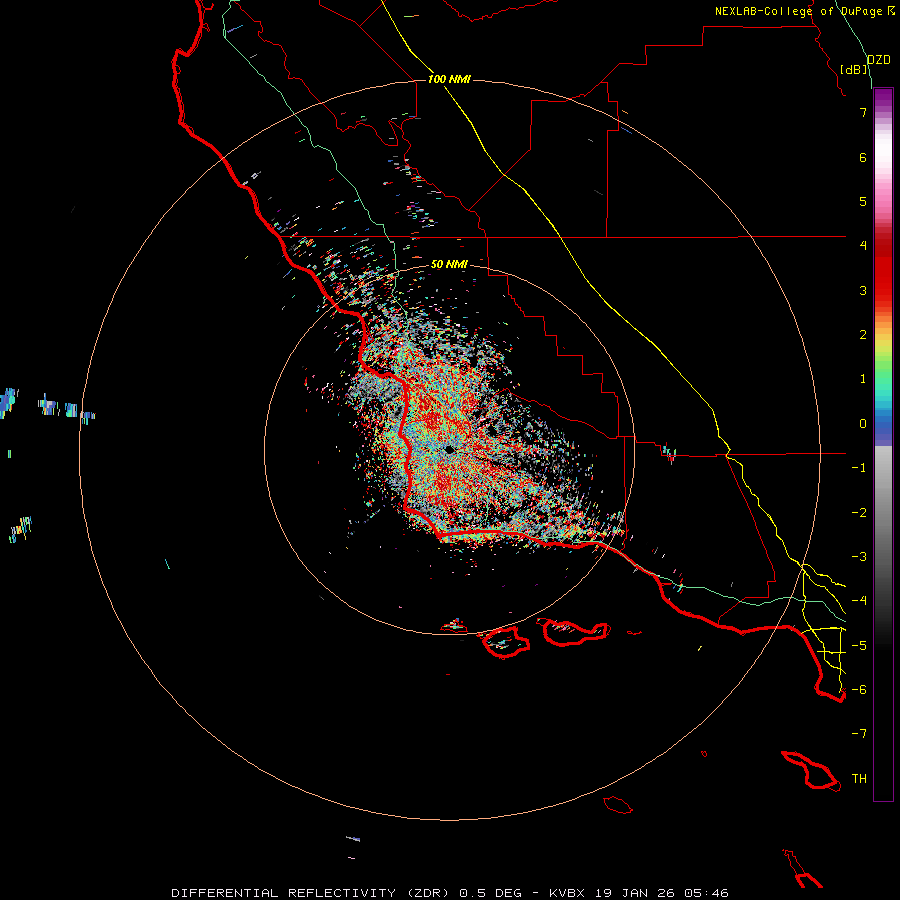The height and width of the screenshot is (900, 900).
Task: Pick the red segment of the color bar
Action: click(883, 270)
